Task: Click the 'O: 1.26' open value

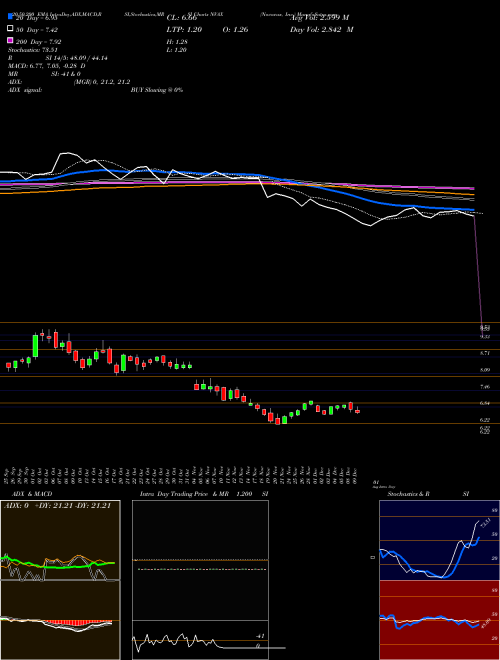Action: (x=235, y=29)
